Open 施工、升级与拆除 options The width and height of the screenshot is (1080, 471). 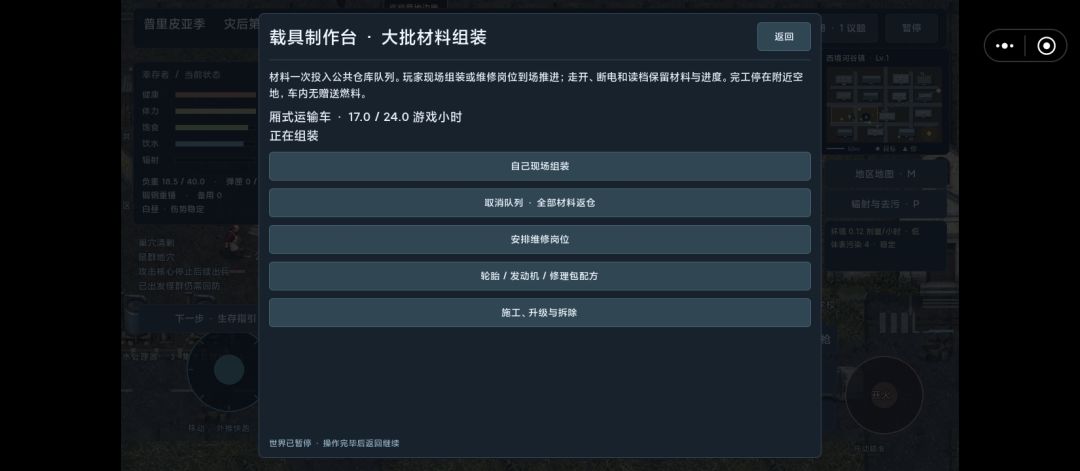539,313
